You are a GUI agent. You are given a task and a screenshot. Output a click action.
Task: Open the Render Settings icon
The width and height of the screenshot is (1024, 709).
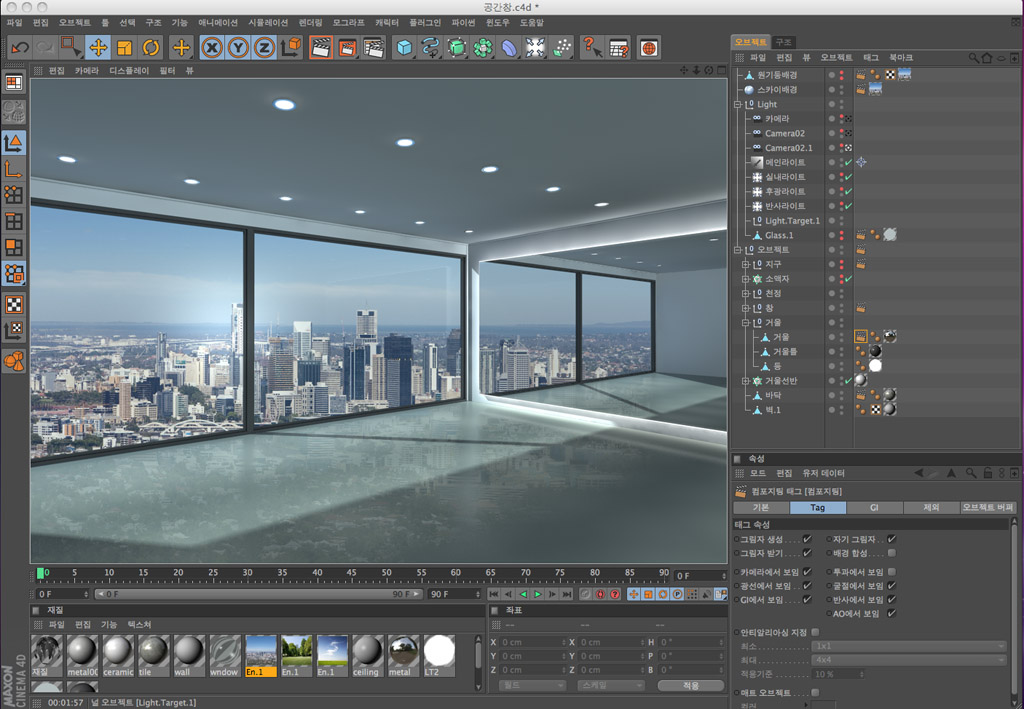[374, 47]
